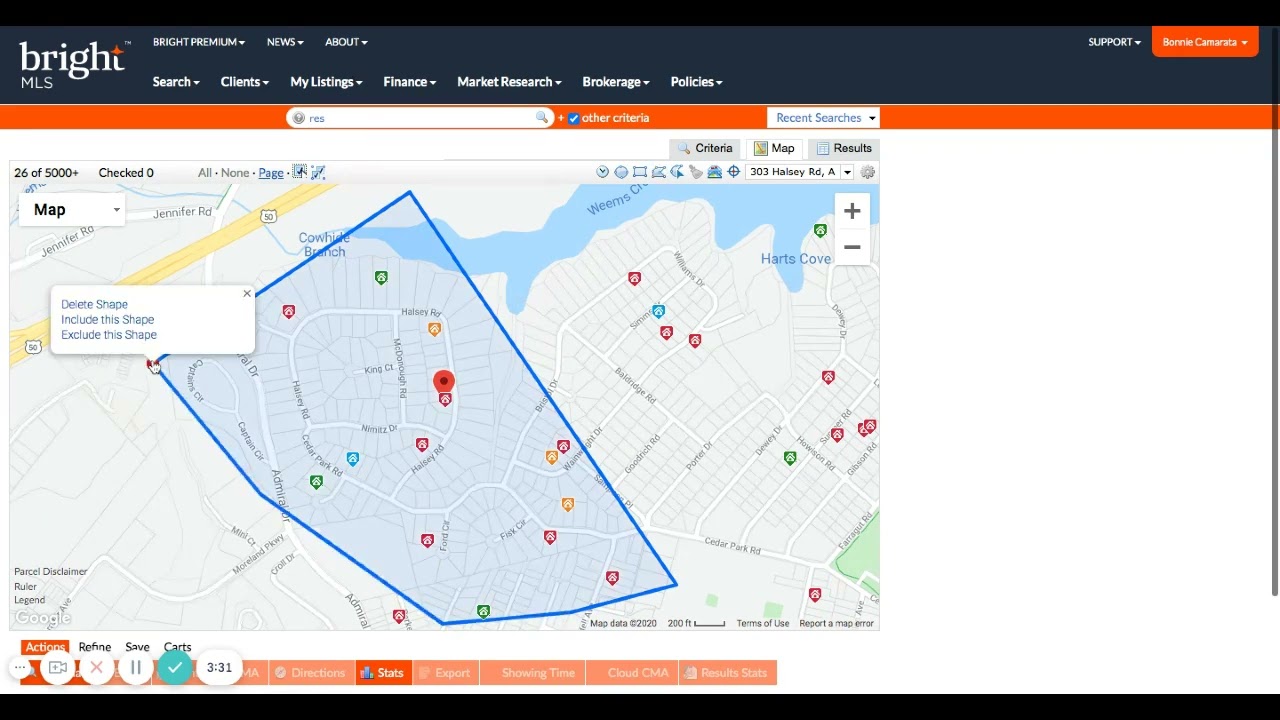
Task: Choose Exclude this Shape
Action: tap(109, 335)
